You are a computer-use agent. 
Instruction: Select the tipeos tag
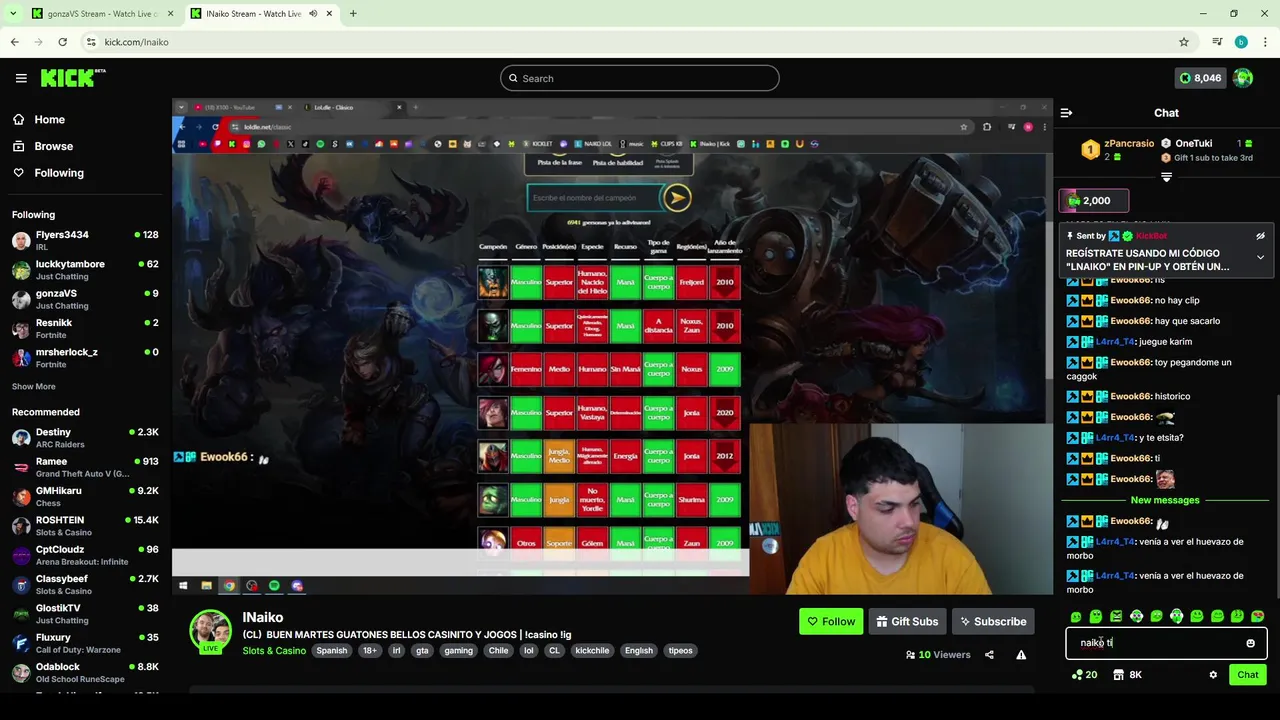tap(680, 651)
